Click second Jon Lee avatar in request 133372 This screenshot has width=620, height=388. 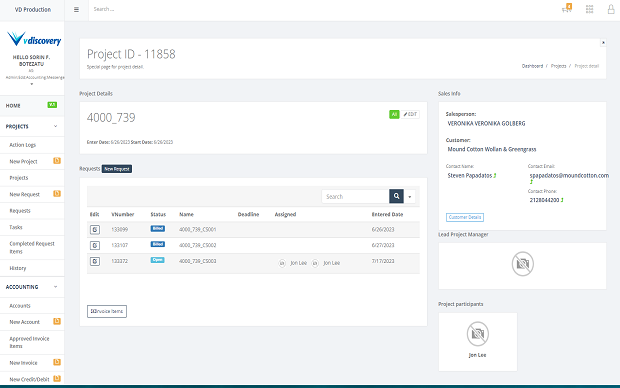coord(315,263)
